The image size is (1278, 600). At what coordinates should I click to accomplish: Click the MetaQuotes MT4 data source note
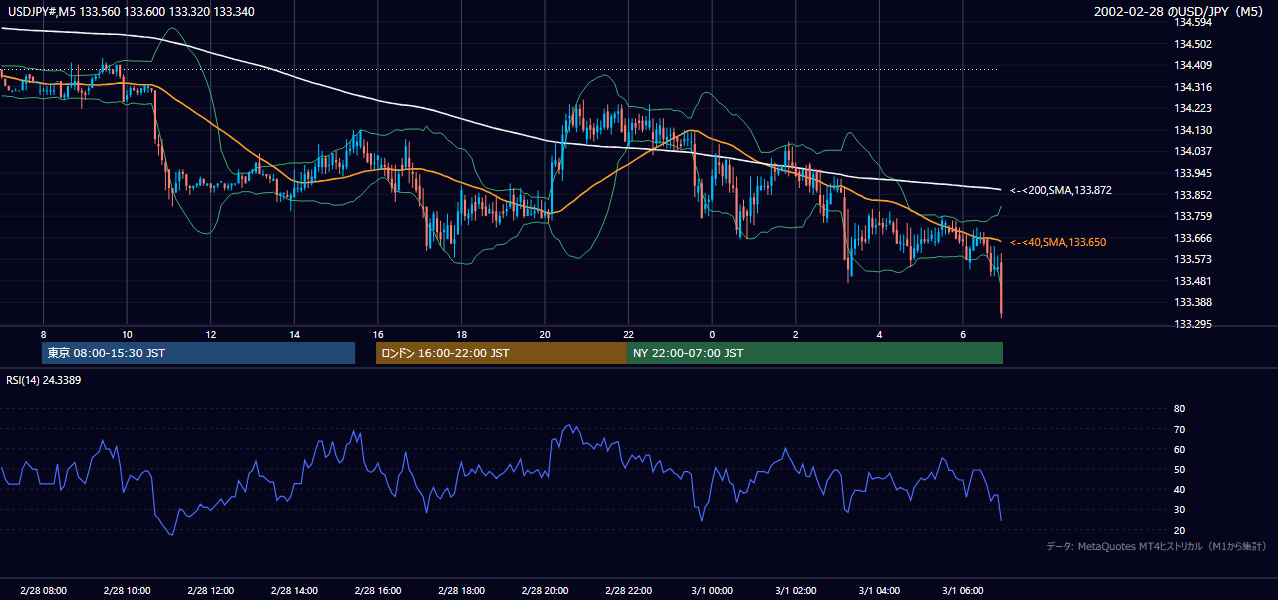coord(1156,546)
